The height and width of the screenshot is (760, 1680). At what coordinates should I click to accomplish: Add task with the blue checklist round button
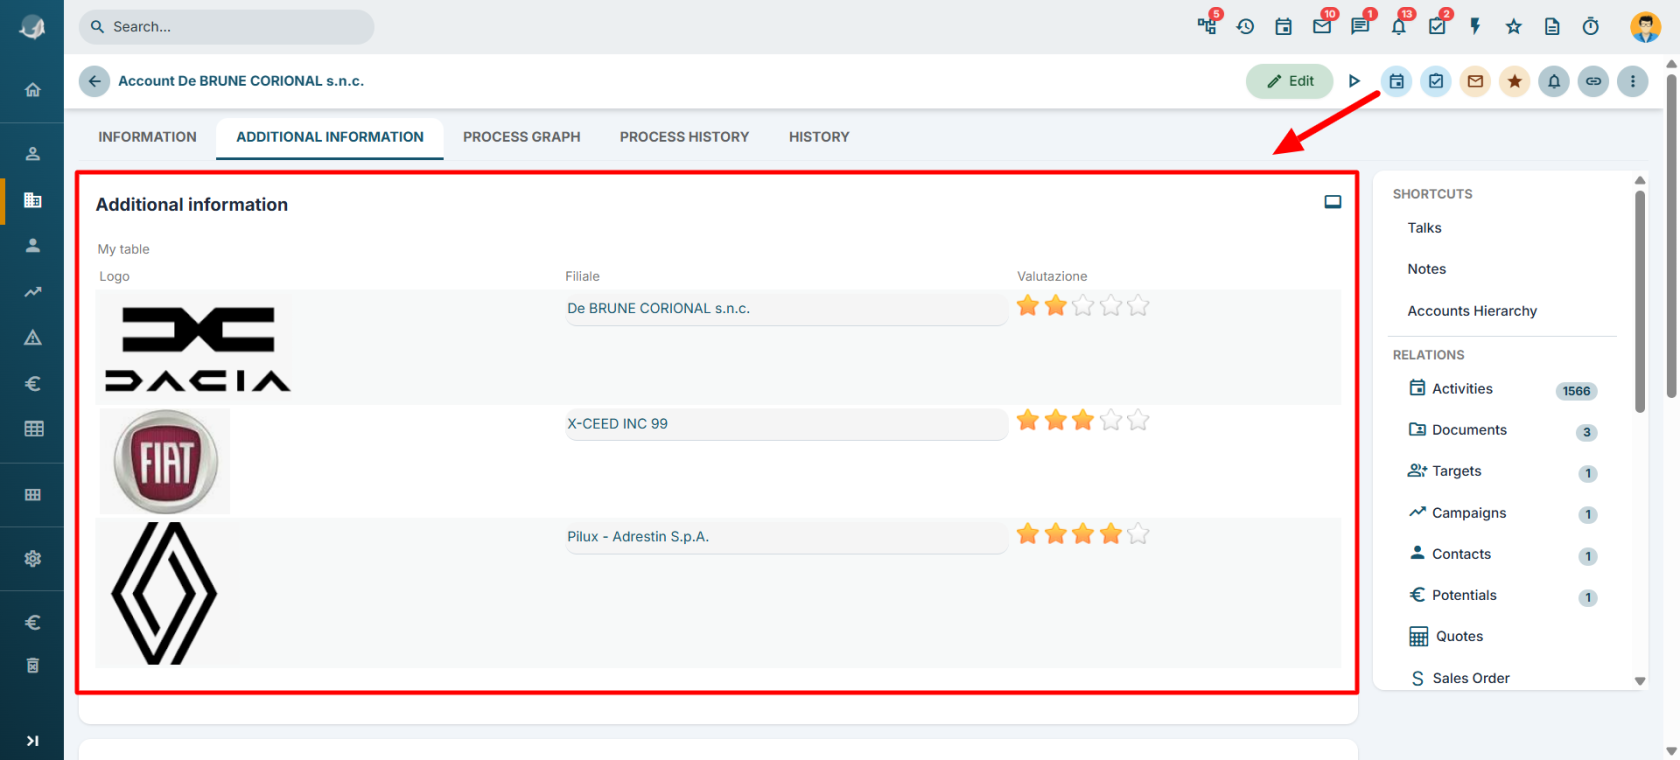pos(1436,81)
